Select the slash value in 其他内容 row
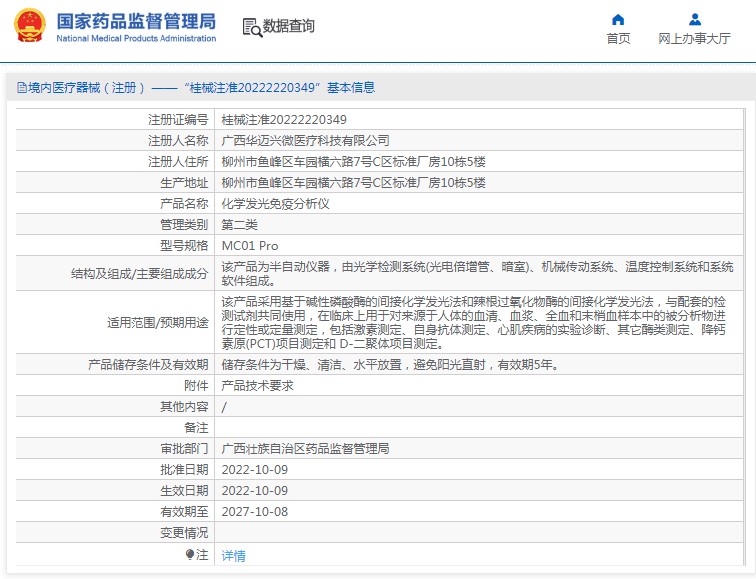The image size is (756, 579). (224, 407)
